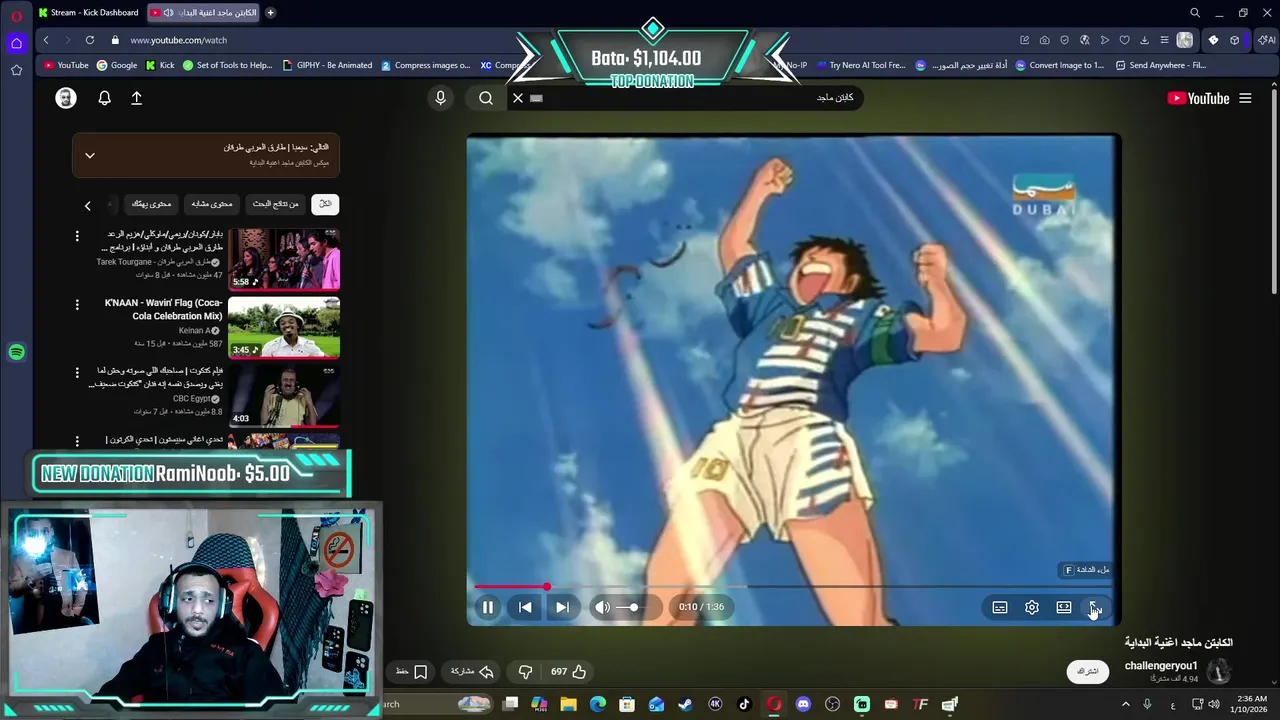
Task: Switch to Stream - Kick Dashboard tab
Action: 88,13
